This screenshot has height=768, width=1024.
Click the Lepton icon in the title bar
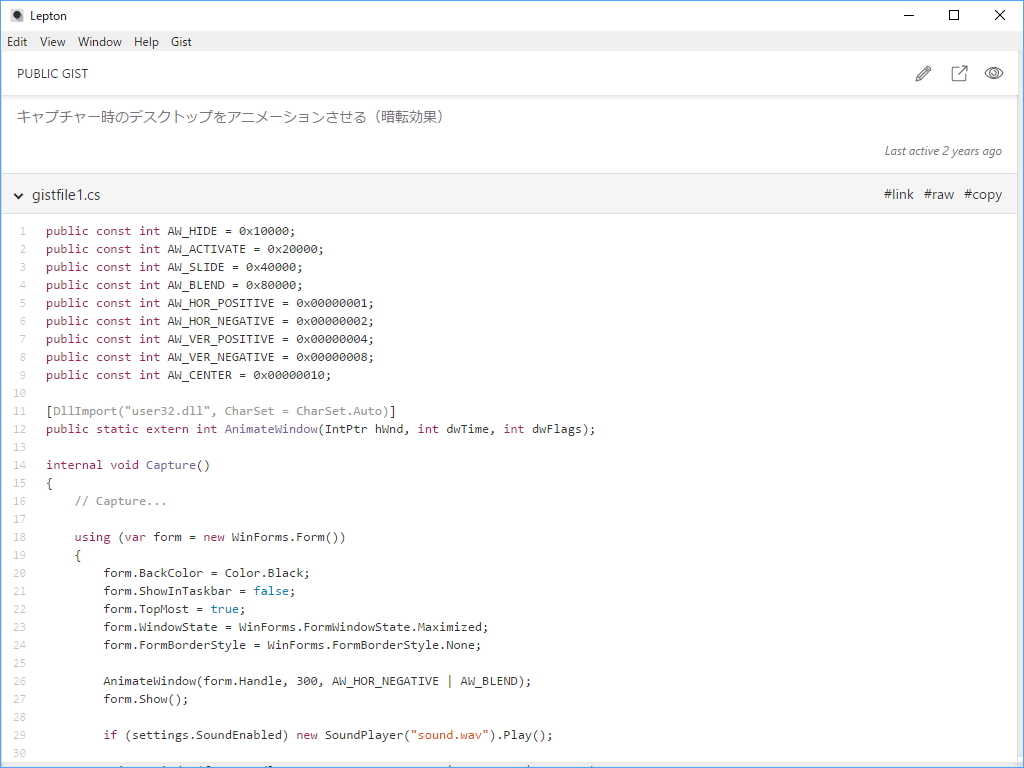point(16,15)
